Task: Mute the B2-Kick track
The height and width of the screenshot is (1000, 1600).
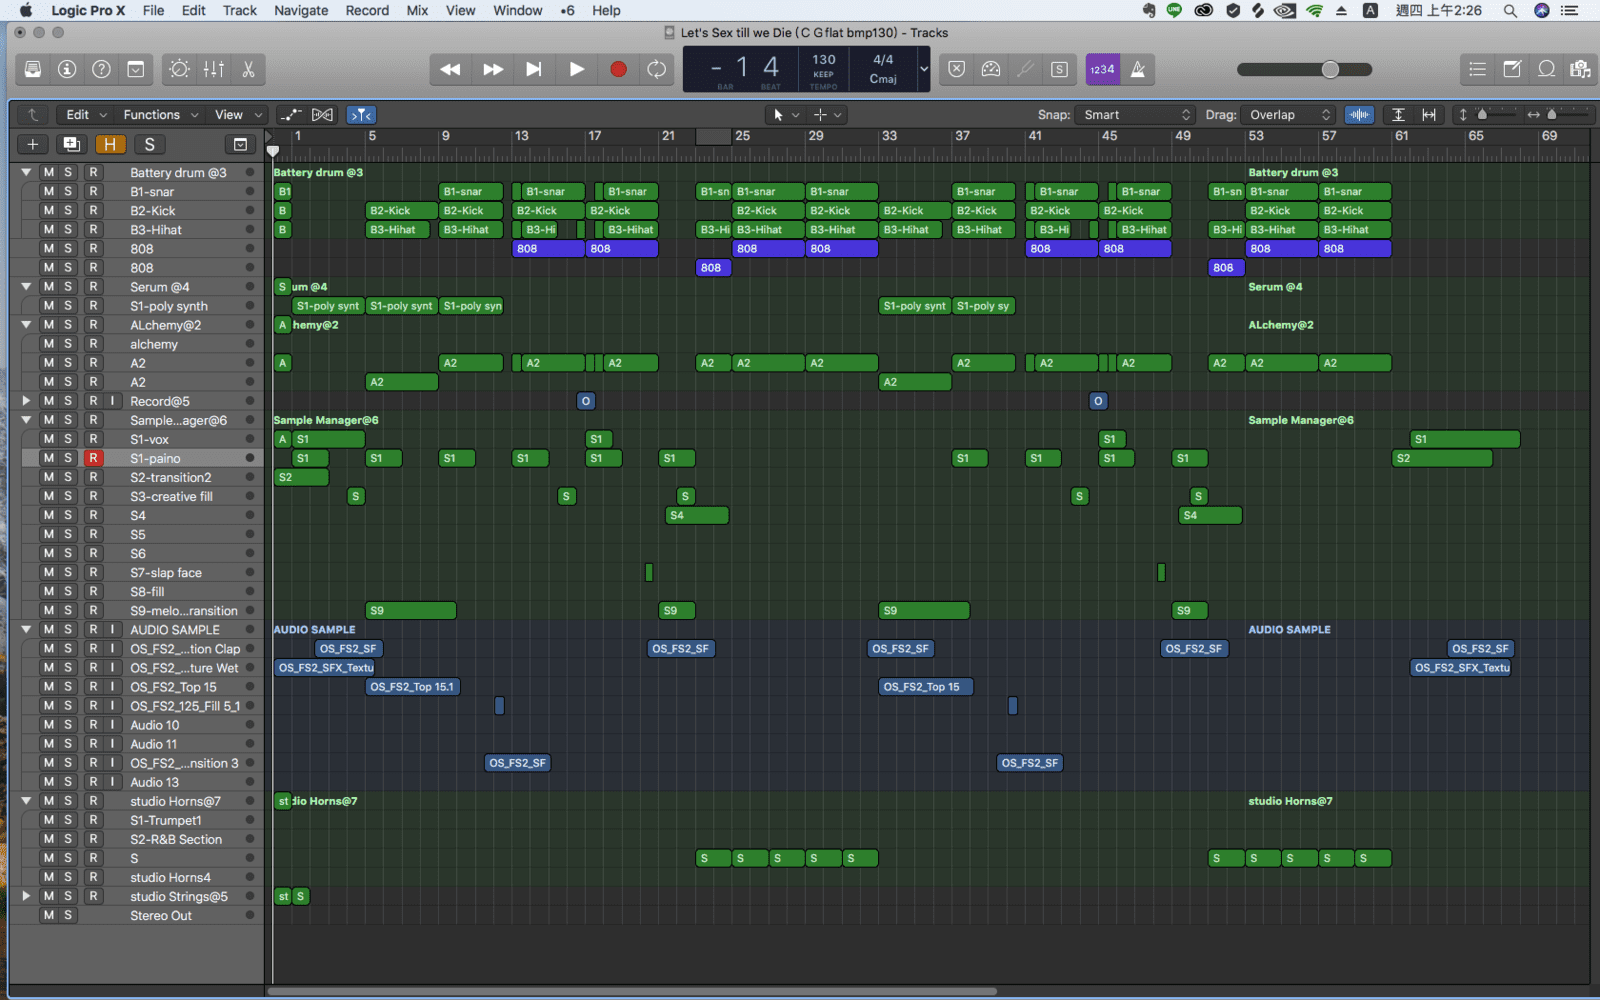Action: (48, 210)
